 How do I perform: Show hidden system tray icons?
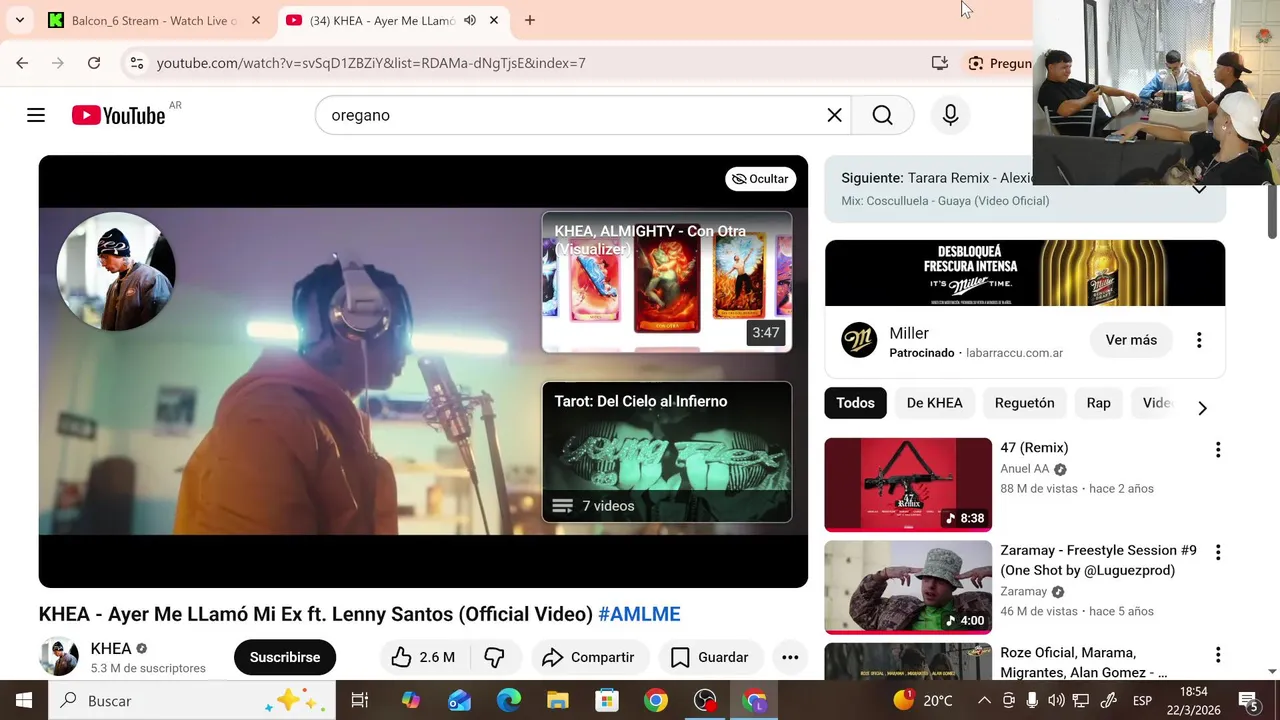(984, 701)
